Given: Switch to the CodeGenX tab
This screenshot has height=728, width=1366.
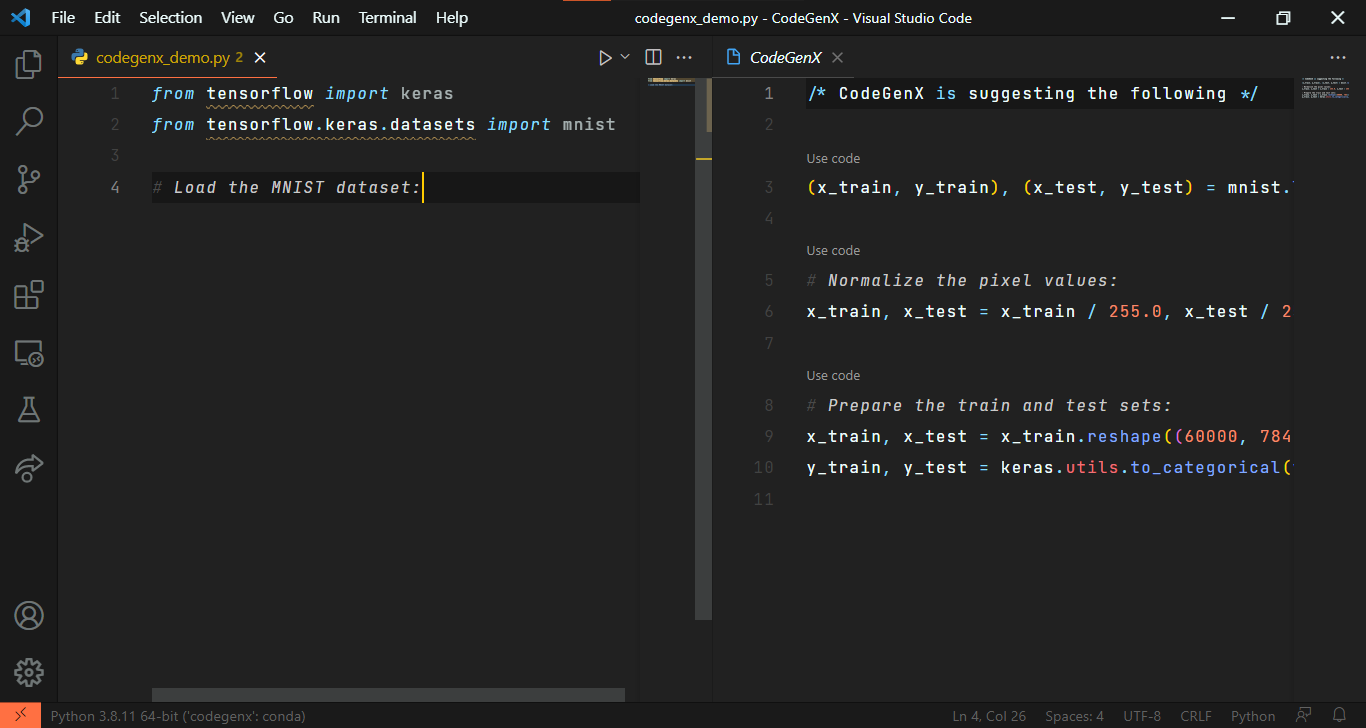Looking at the screenshot, I should tap(785, 58).
